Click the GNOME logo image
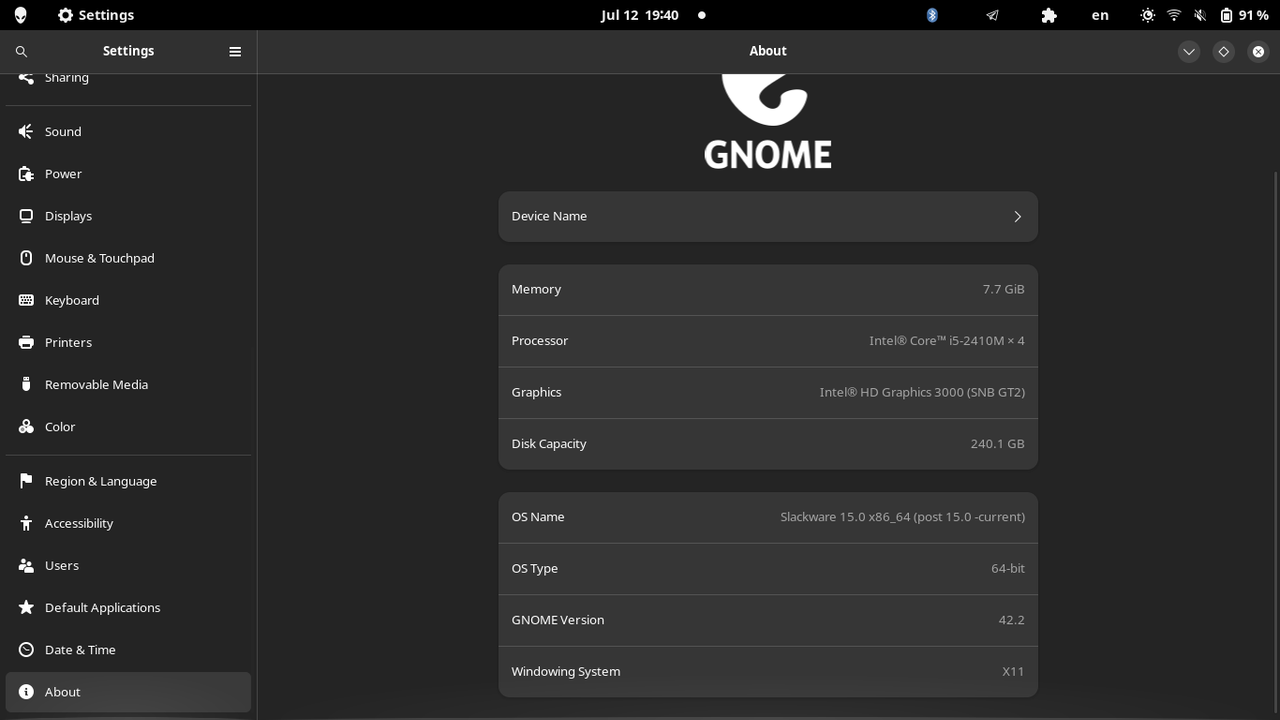 point(767,121)
